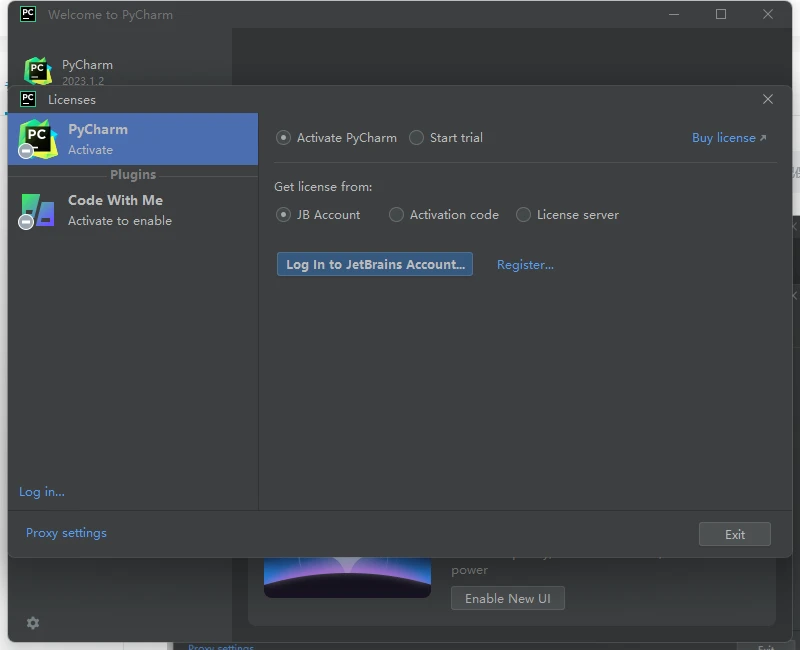Minimize the Welcome to PyCharm window

pos(674,14)
